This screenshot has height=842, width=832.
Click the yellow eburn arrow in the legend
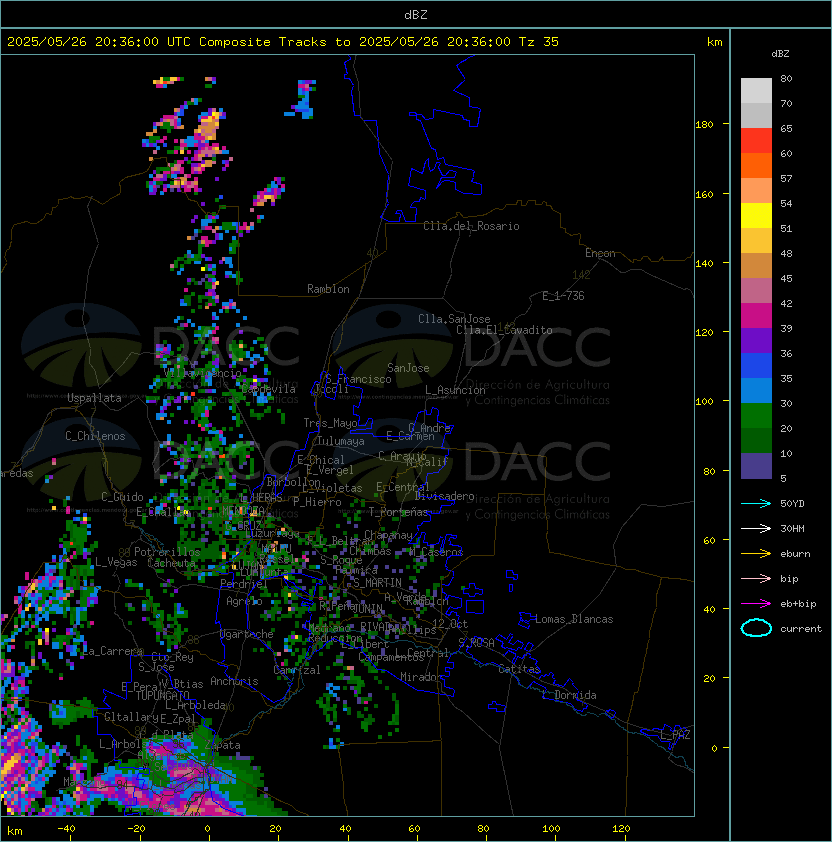tap(756, 554)
